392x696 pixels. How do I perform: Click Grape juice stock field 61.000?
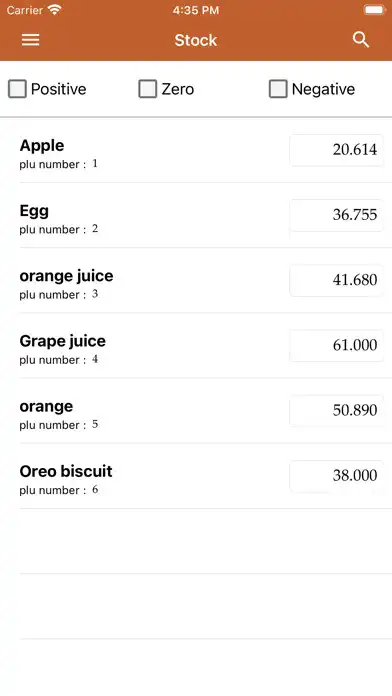click(x=337, y=346)
